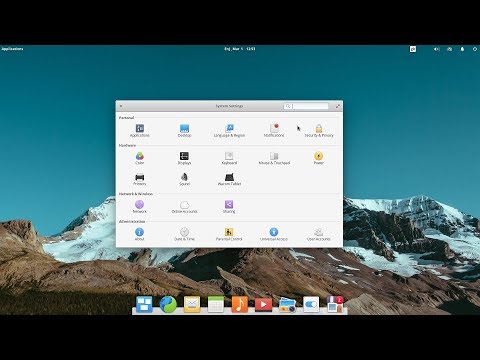Open the Parental Control settings
Viewport: 480px width, 360px height.
point(229,234)
